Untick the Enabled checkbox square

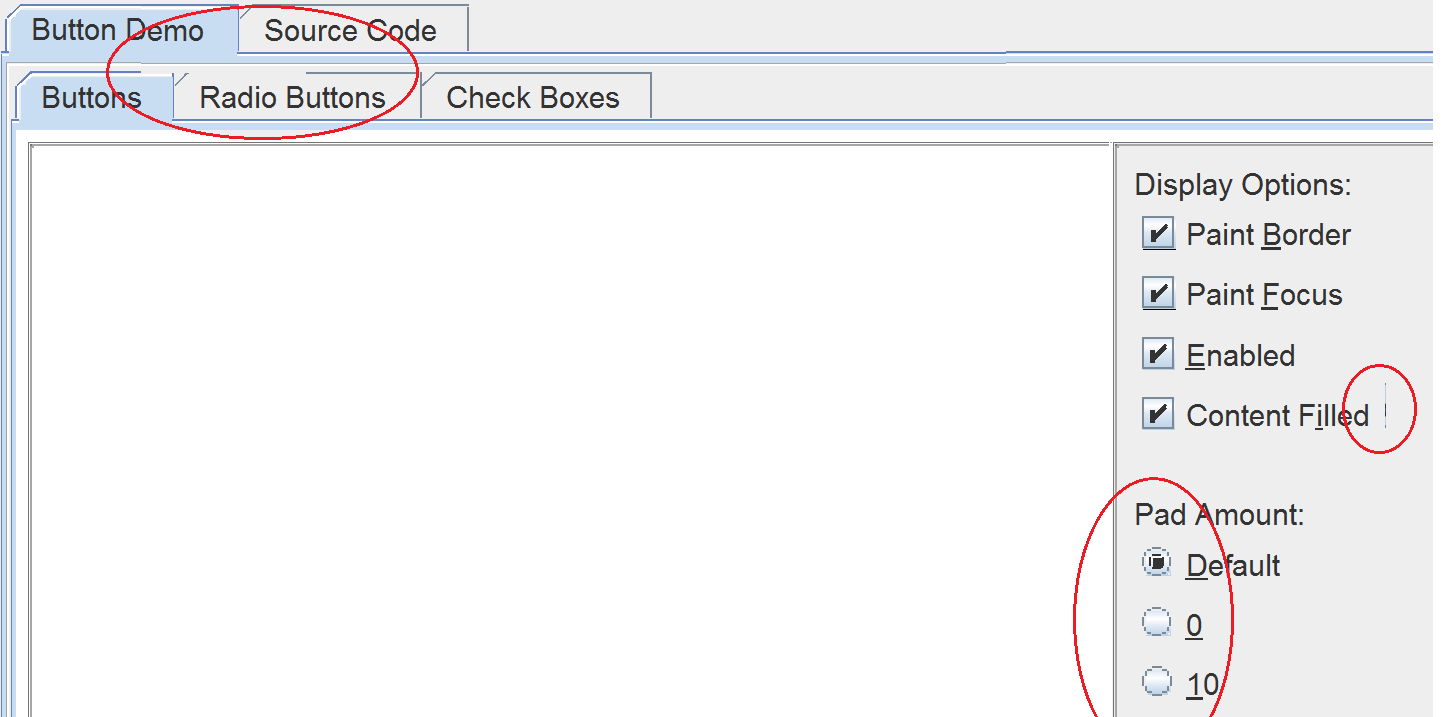[x=1157, y=355]
